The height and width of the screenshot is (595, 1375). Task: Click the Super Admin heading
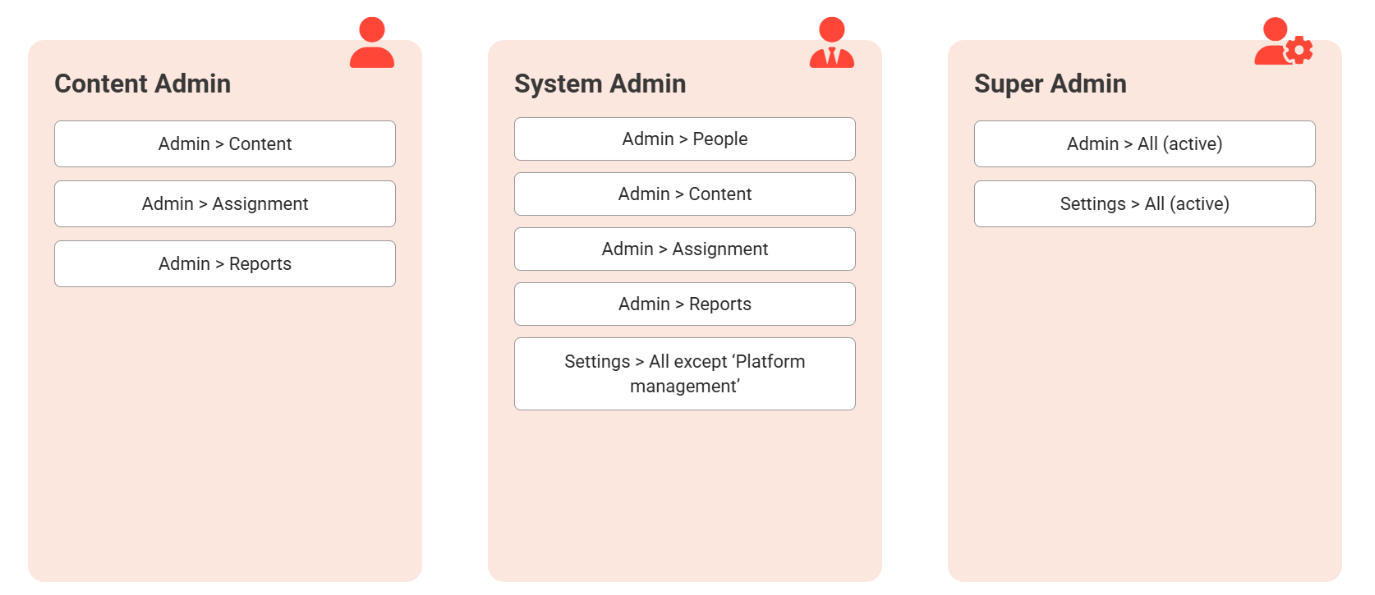point(1050,84)
